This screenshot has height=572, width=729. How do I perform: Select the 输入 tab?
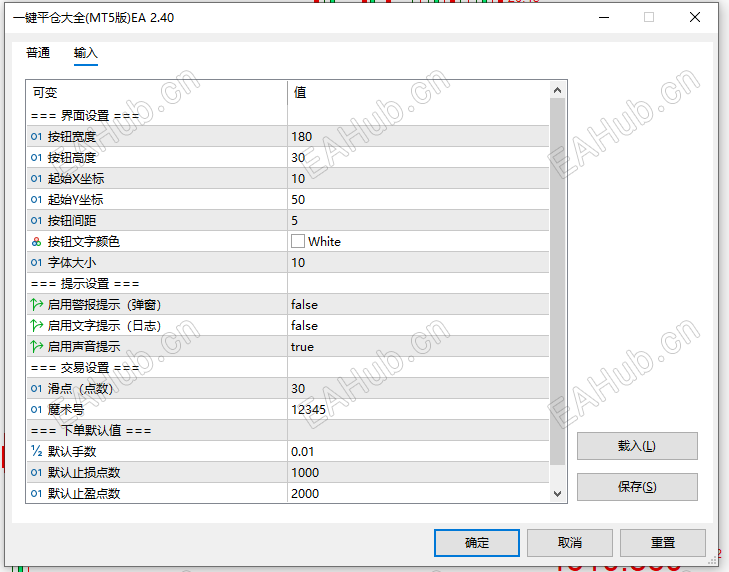[86, 53]
